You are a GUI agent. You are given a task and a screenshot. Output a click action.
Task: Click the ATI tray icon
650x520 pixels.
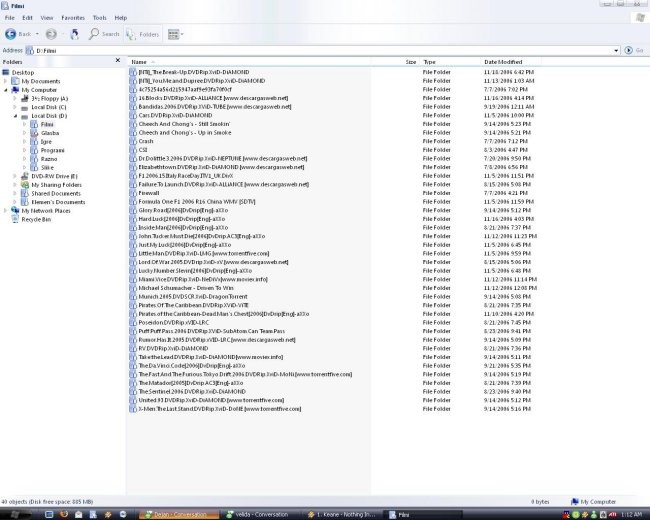click(x=612, y=515)
